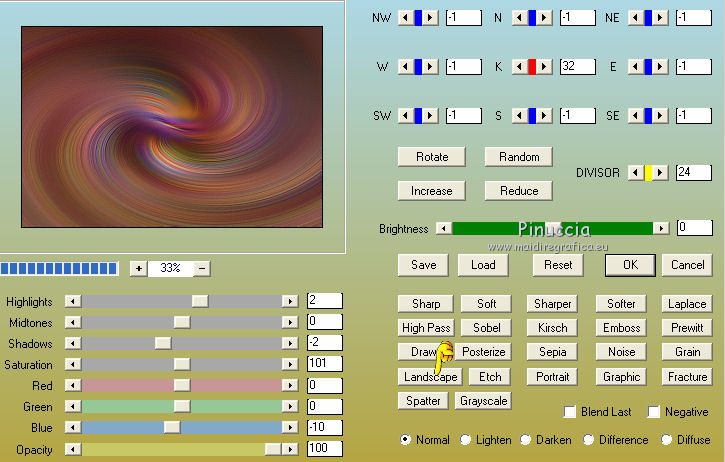The width and height of the screenshot is (725, 462).
Task: Click the Reduce button
Action: point(519,191)
